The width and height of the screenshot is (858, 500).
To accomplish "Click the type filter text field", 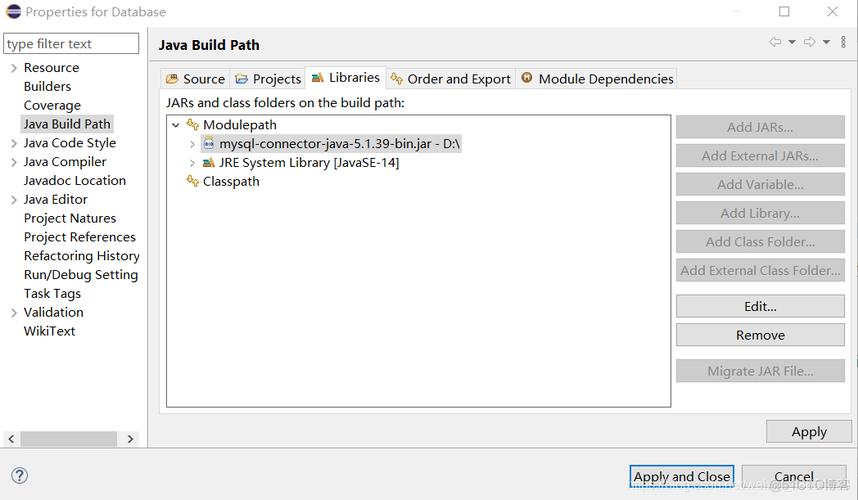I will (71, 44).
